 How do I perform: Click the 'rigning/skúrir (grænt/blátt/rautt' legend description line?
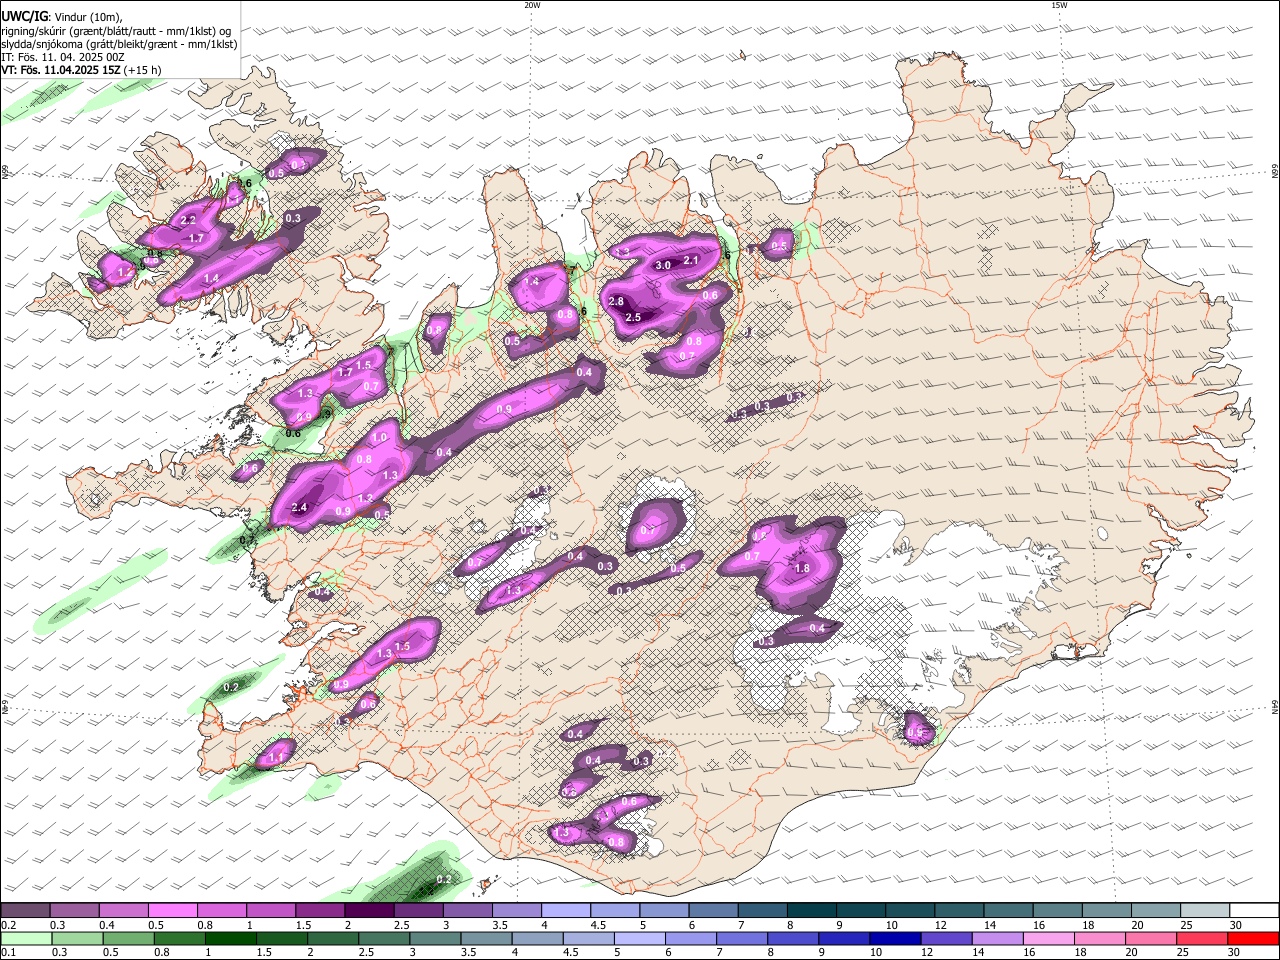click(116, 31)
